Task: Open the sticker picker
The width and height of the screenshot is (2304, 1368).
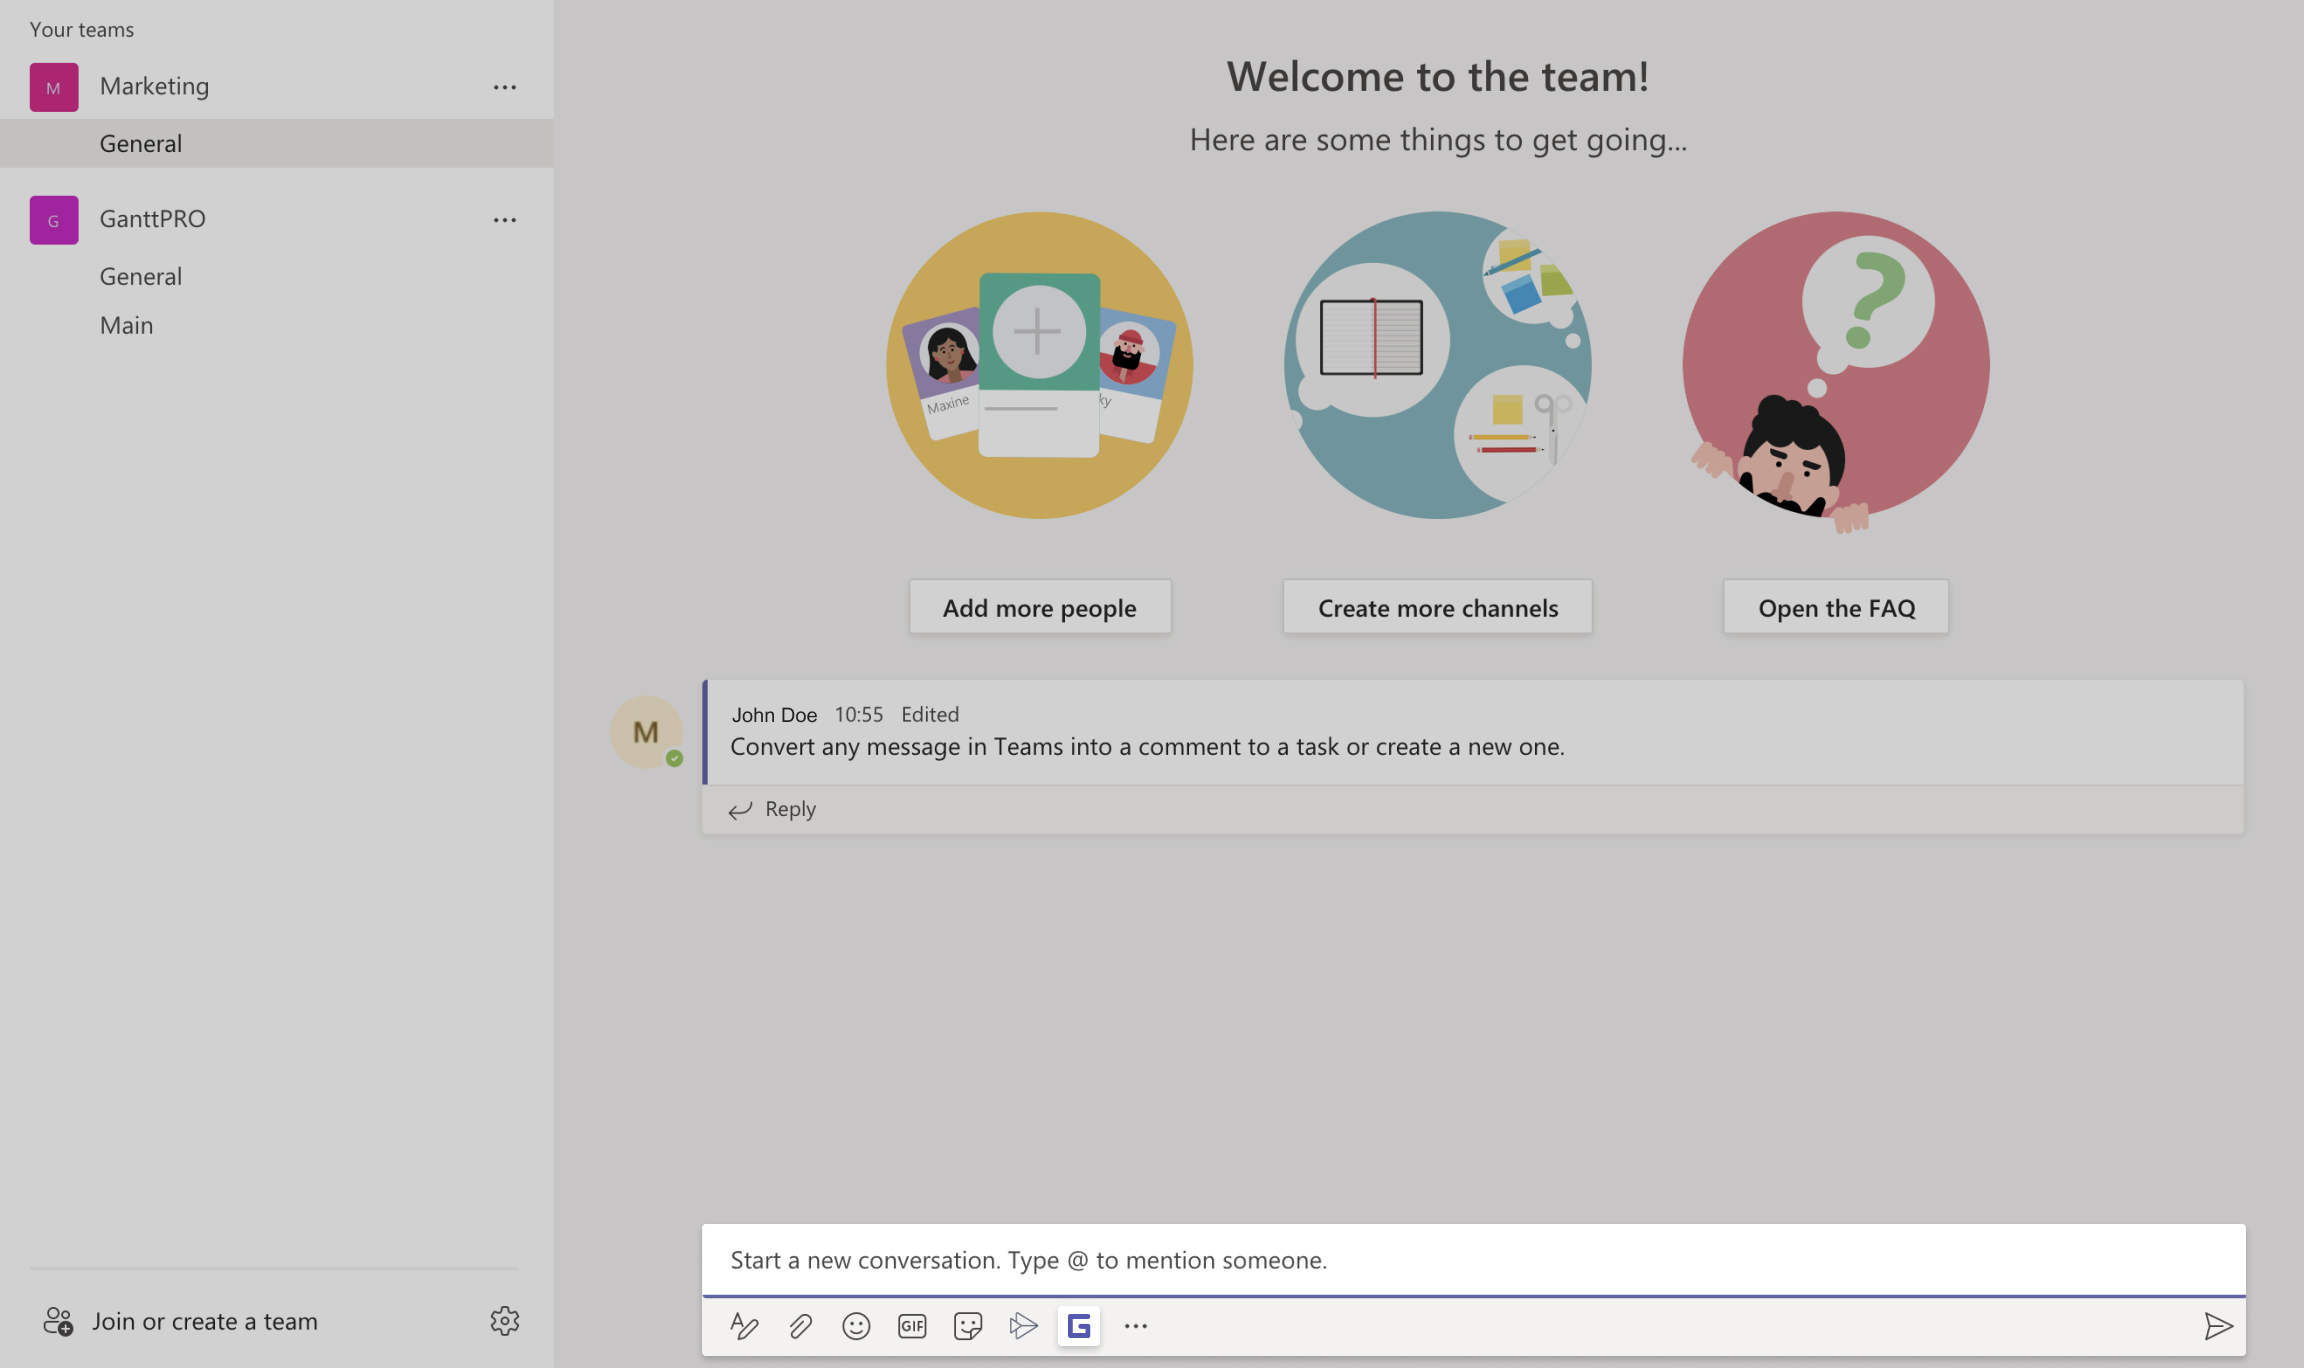Action: click(x=967, y=1325)
